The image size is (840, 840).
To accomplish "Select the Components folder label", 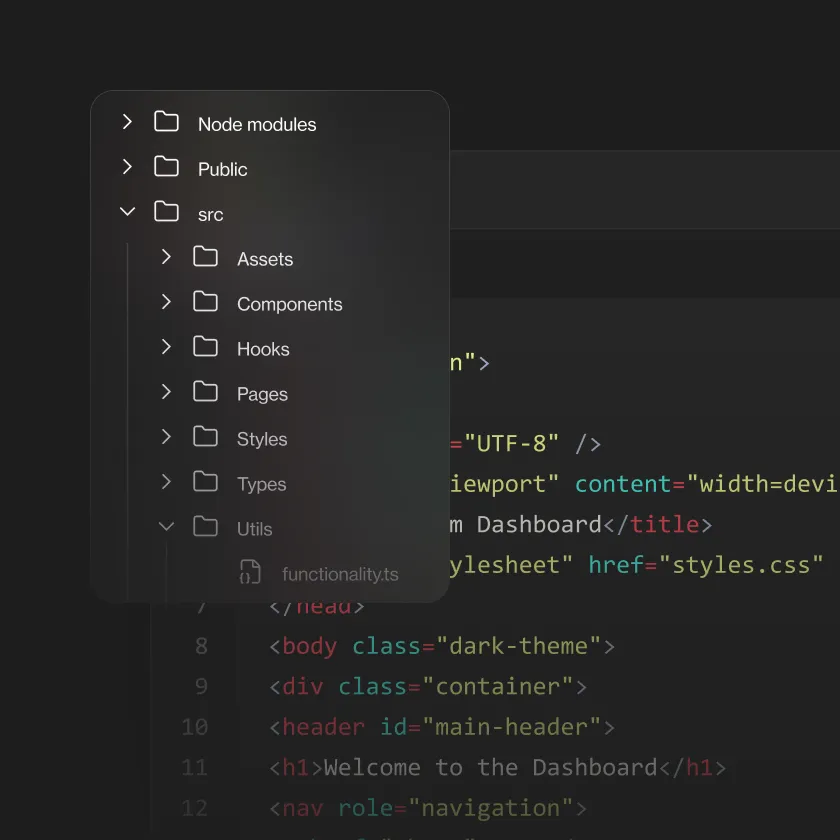I will point(290,304).
